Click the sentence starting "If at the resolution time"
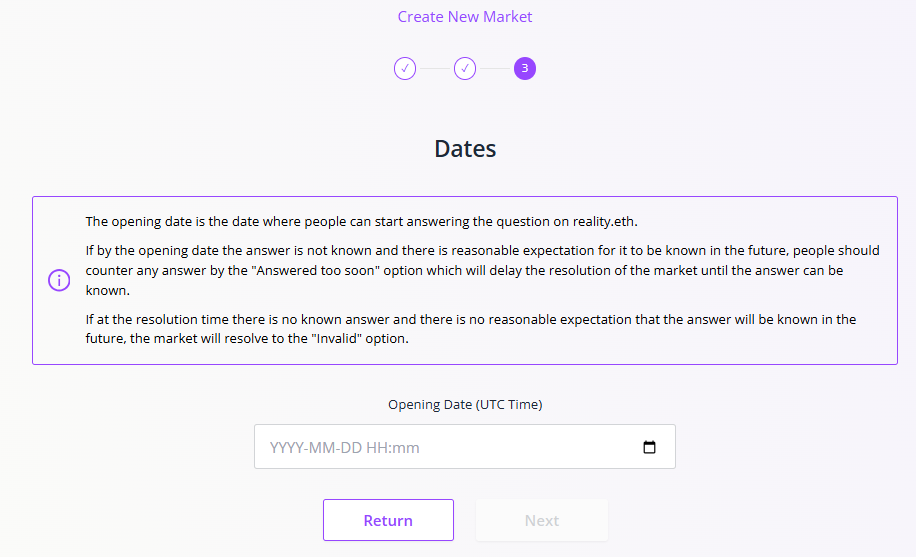The image size is (916, 557). (x=471, y=329)
